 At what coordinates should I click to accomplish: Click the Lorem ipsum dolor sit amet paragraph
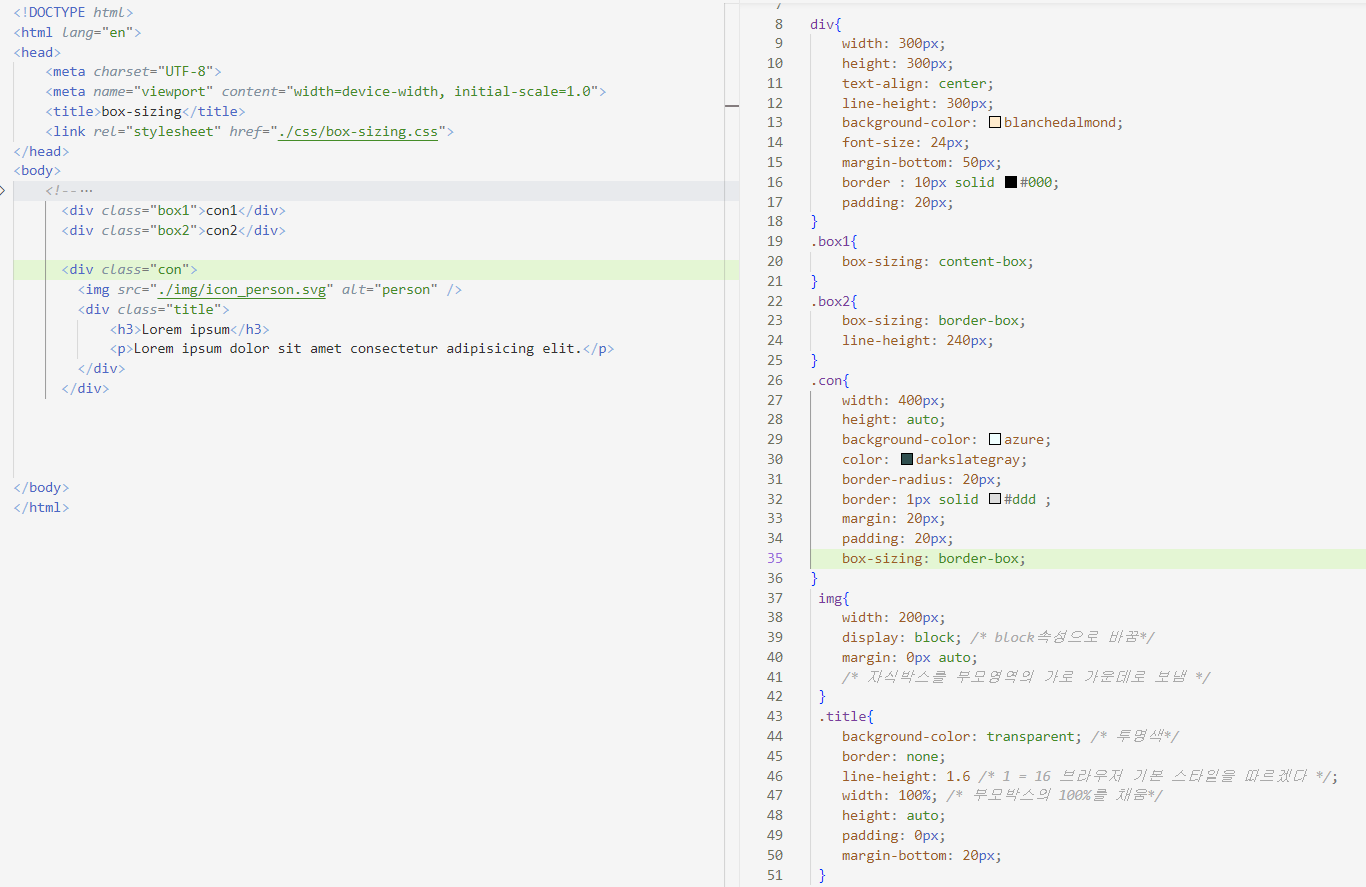[358, 349]
